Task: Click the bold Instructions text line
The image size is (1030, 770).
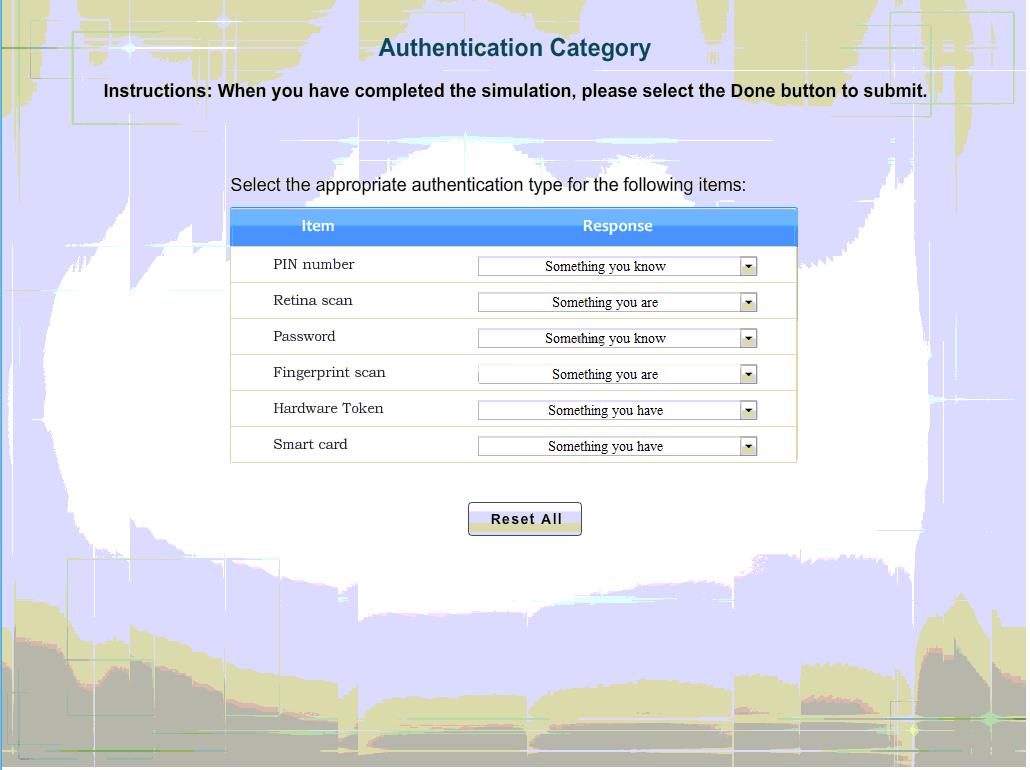Action: click(x=515, y=91)
